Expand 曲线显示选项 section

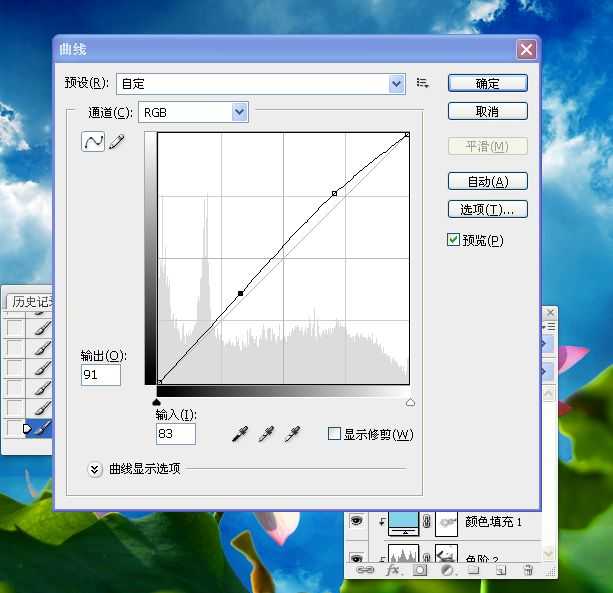pos(95,469)
